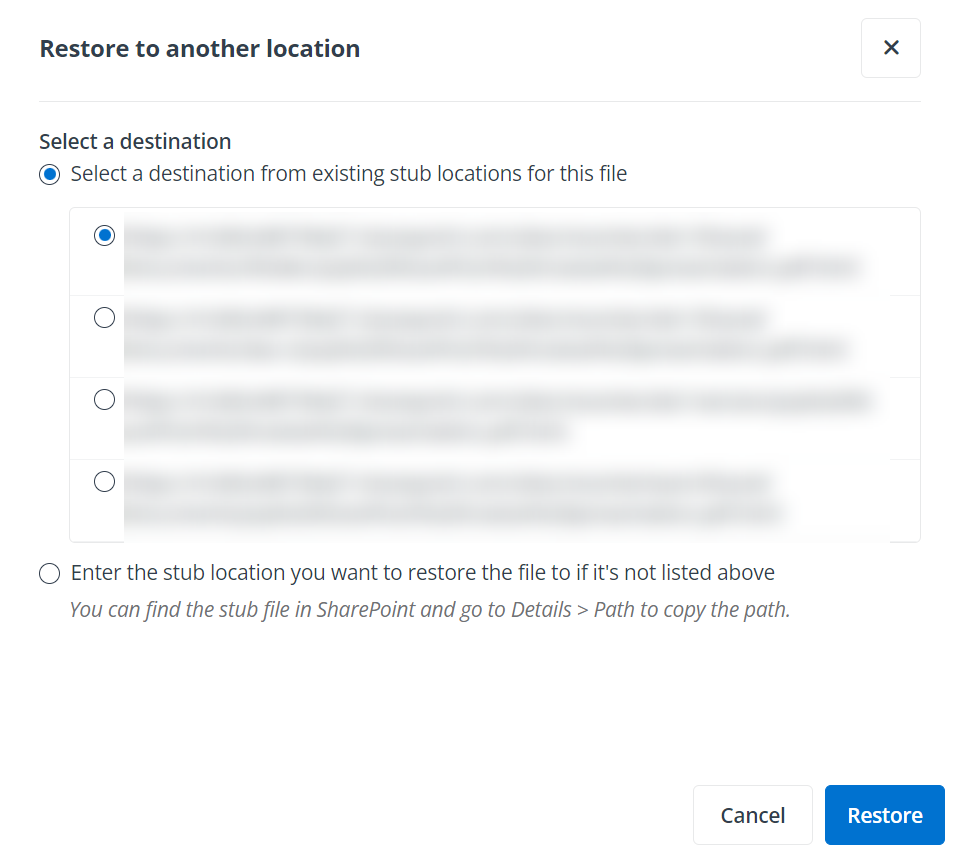
Task: Choose the option to enter a stub location manually
Action: click(49, 573)
